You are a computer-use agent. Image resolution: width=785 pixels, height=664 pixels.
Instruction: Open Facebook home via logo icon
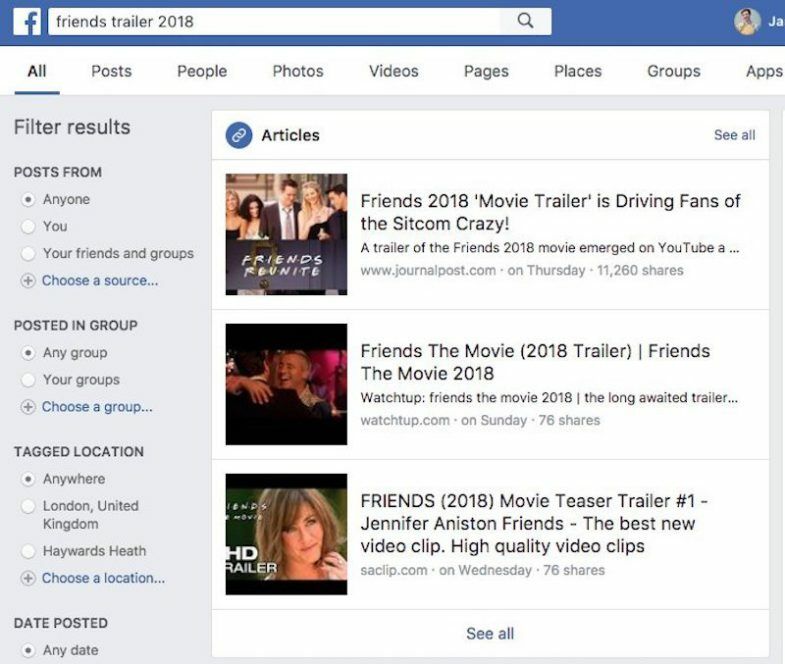pyautogui.click(x=27, y=22)
